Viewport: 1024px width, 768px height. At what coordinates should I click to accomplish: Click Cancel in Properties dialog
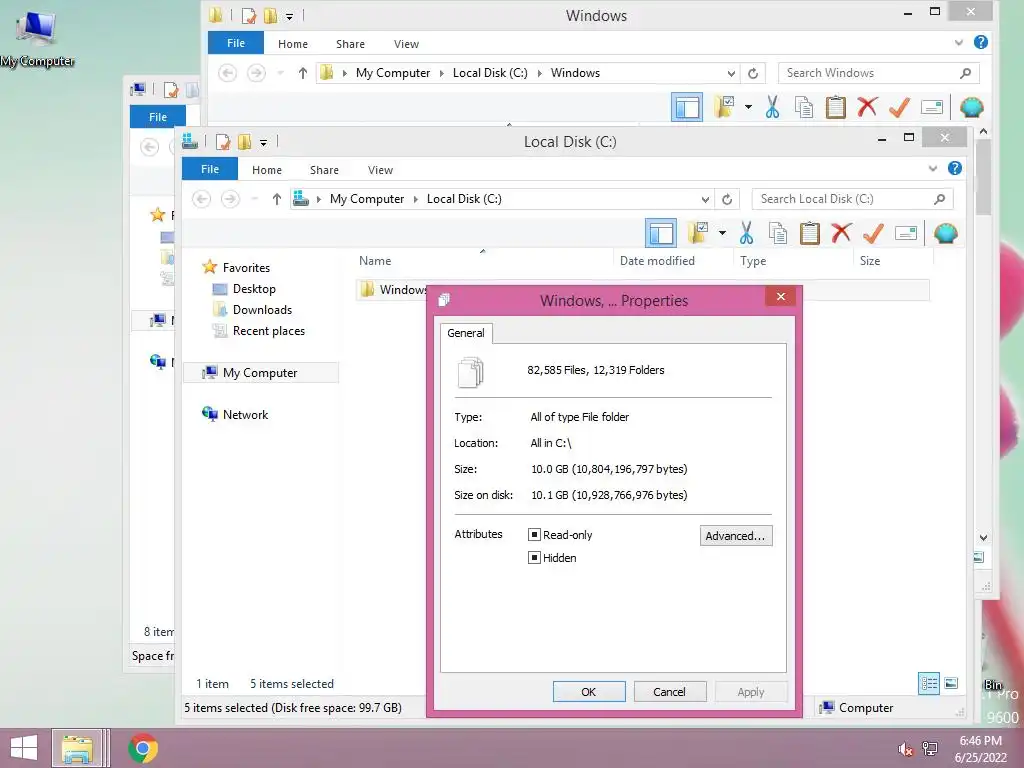point(669,692)
